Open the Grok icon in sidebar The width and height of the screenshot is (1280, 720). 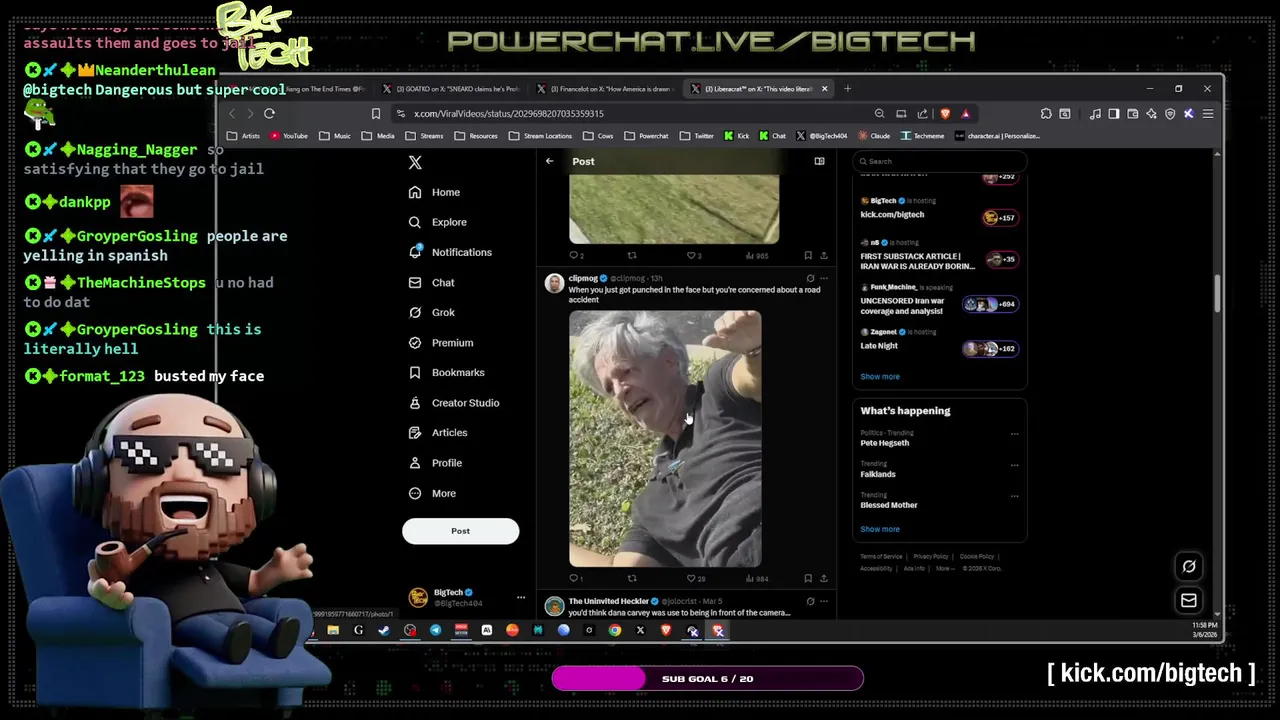(415, 312)
